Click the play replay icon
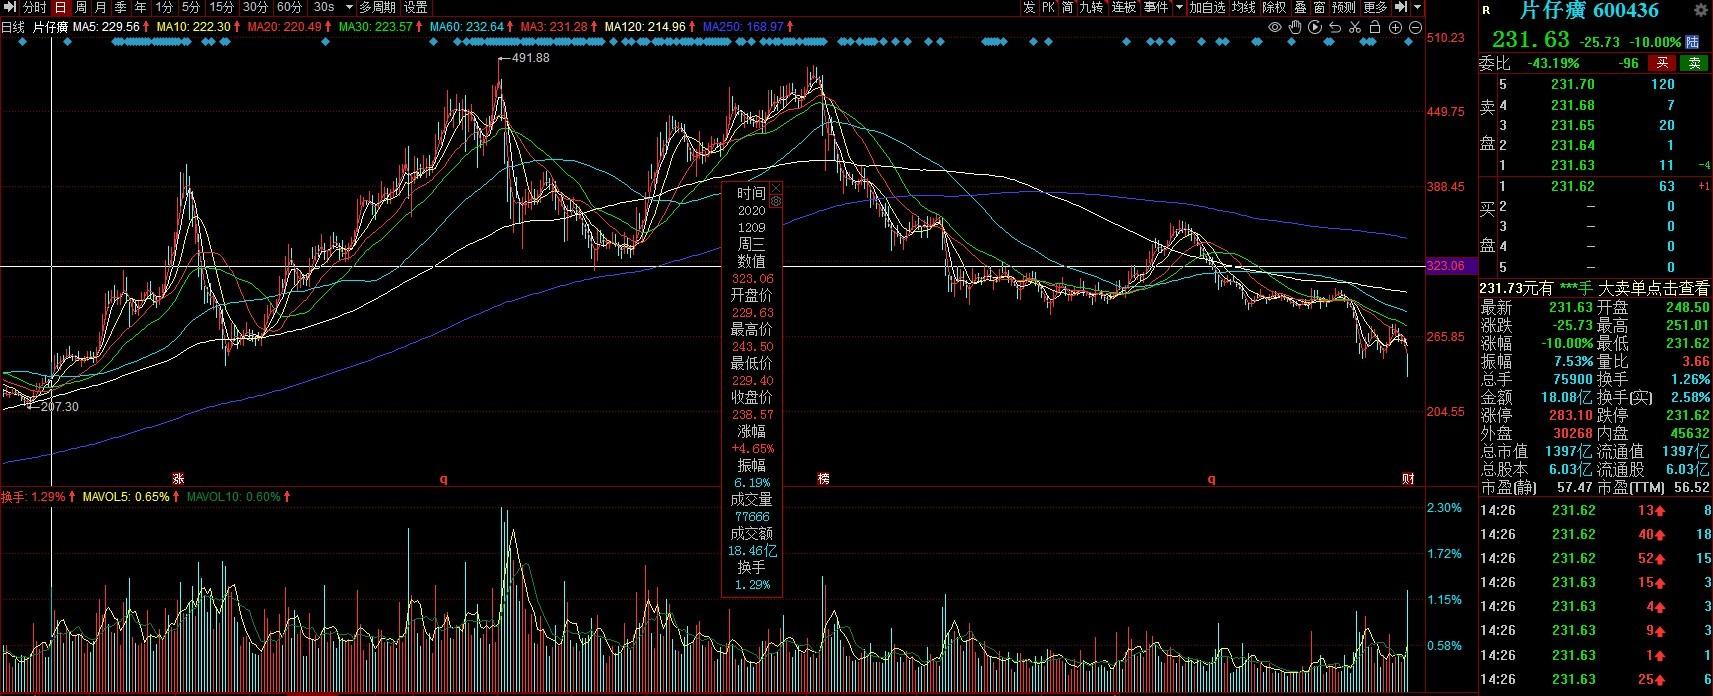This screenshot has height=696, width=1713. click(1315, 27)
